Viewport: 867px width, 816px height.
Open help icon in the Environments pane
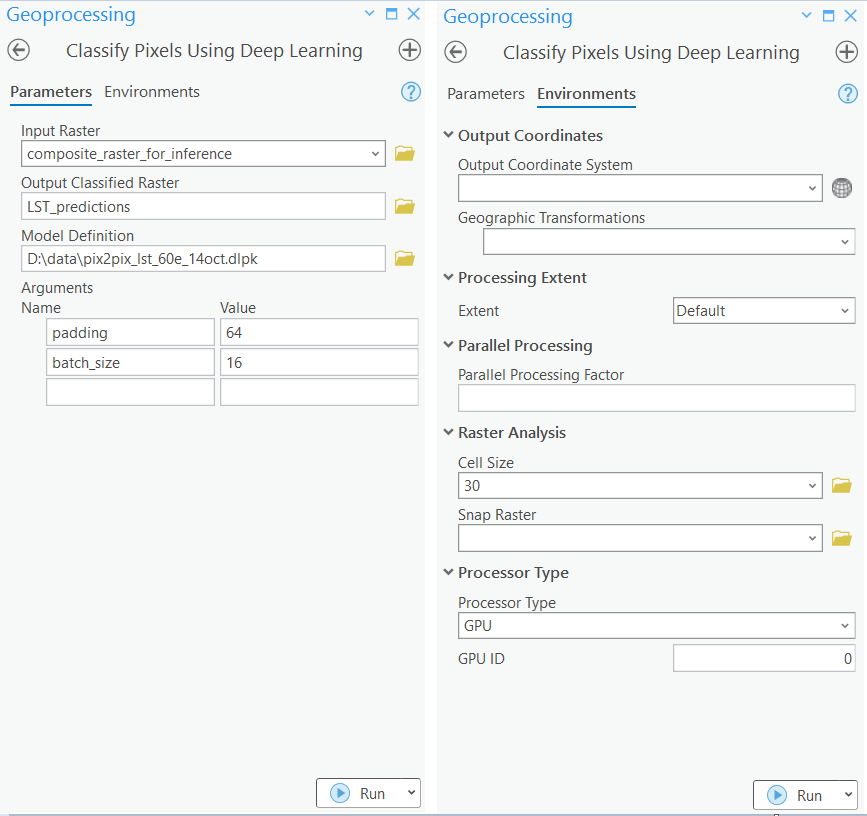coord(847,93)
